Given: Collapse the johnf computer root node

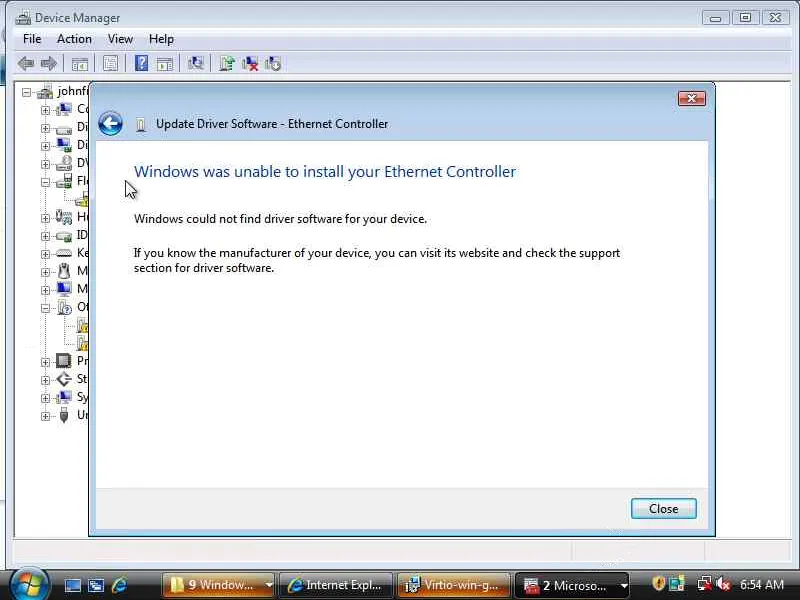Looking at the screenshot, I should (27, 92).
